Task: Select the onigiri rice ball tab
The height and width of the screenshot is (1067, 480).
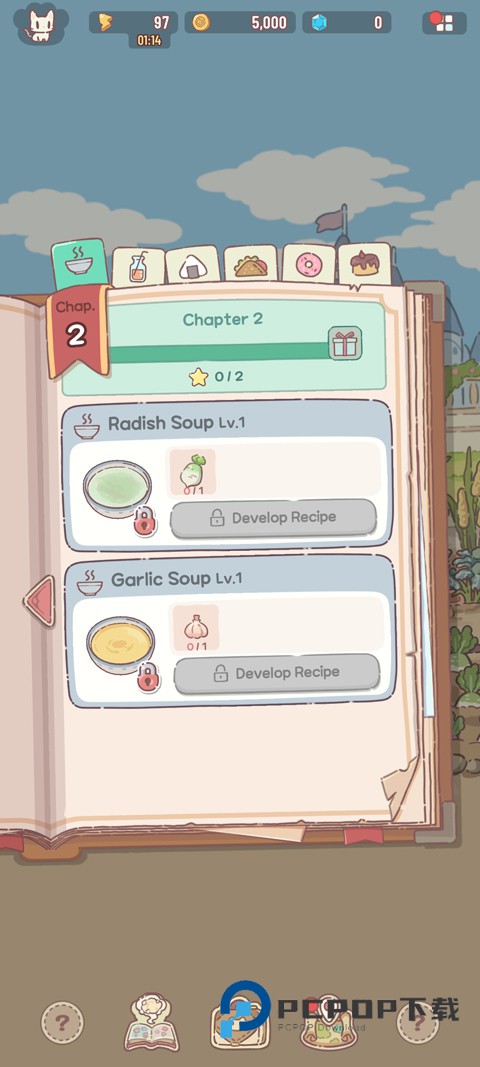Action: (x=193, y=265)
